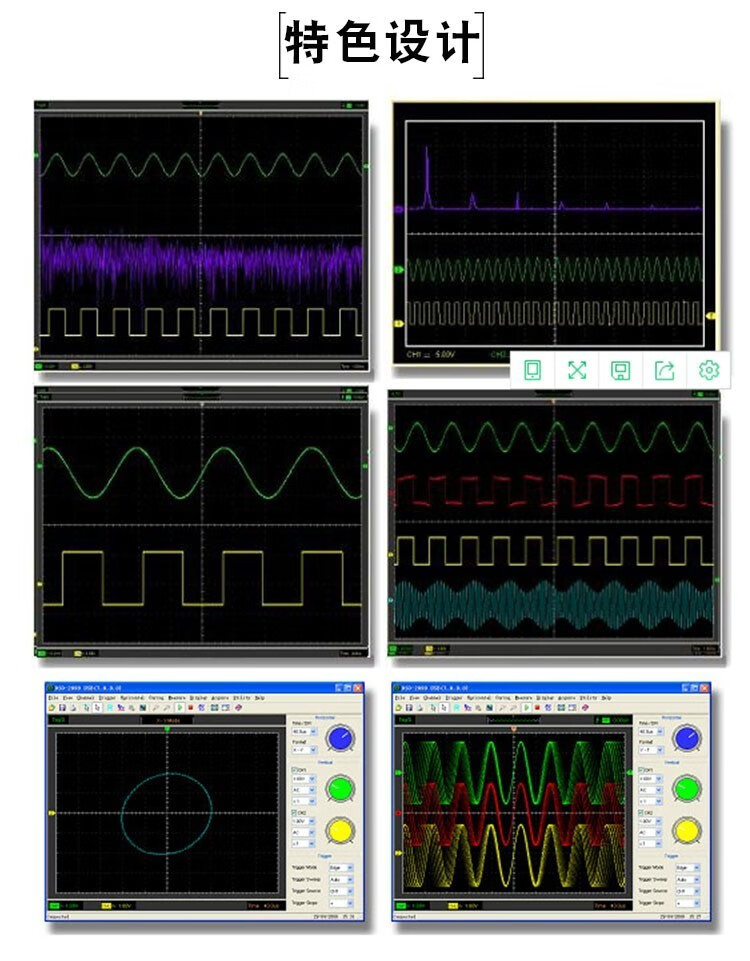
Task: Expand image to fullscreen with the arrows icon
Action: [577, 370]
